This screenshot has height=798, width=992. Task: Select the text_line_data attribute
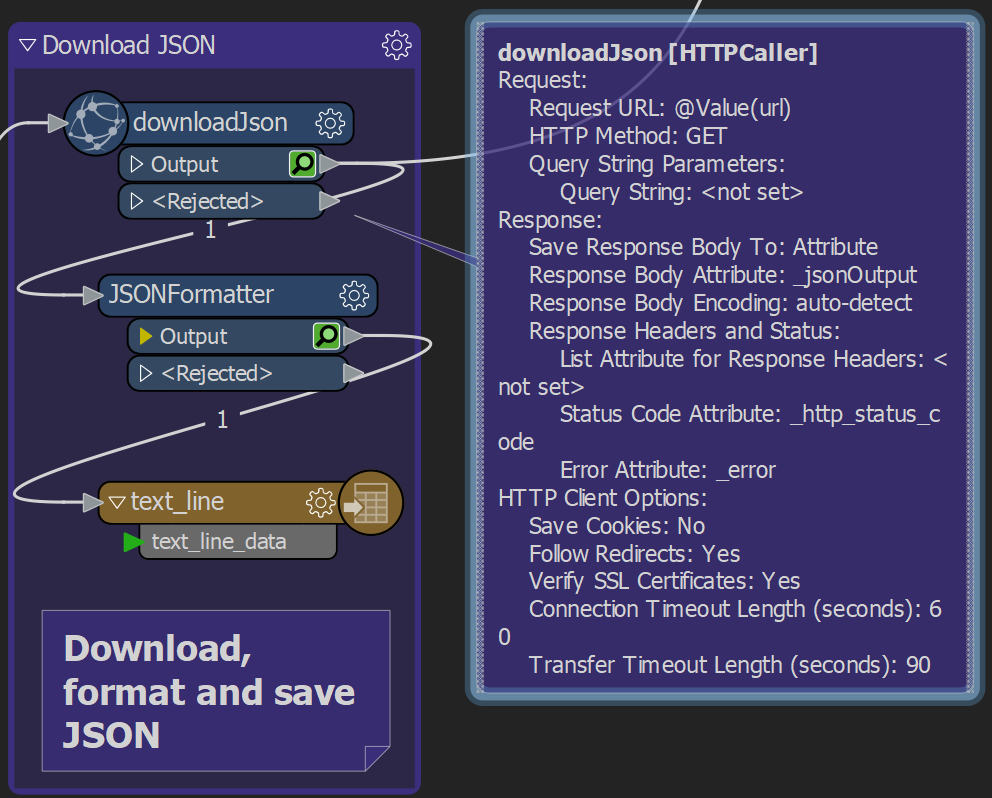click(x=219, y=542)
